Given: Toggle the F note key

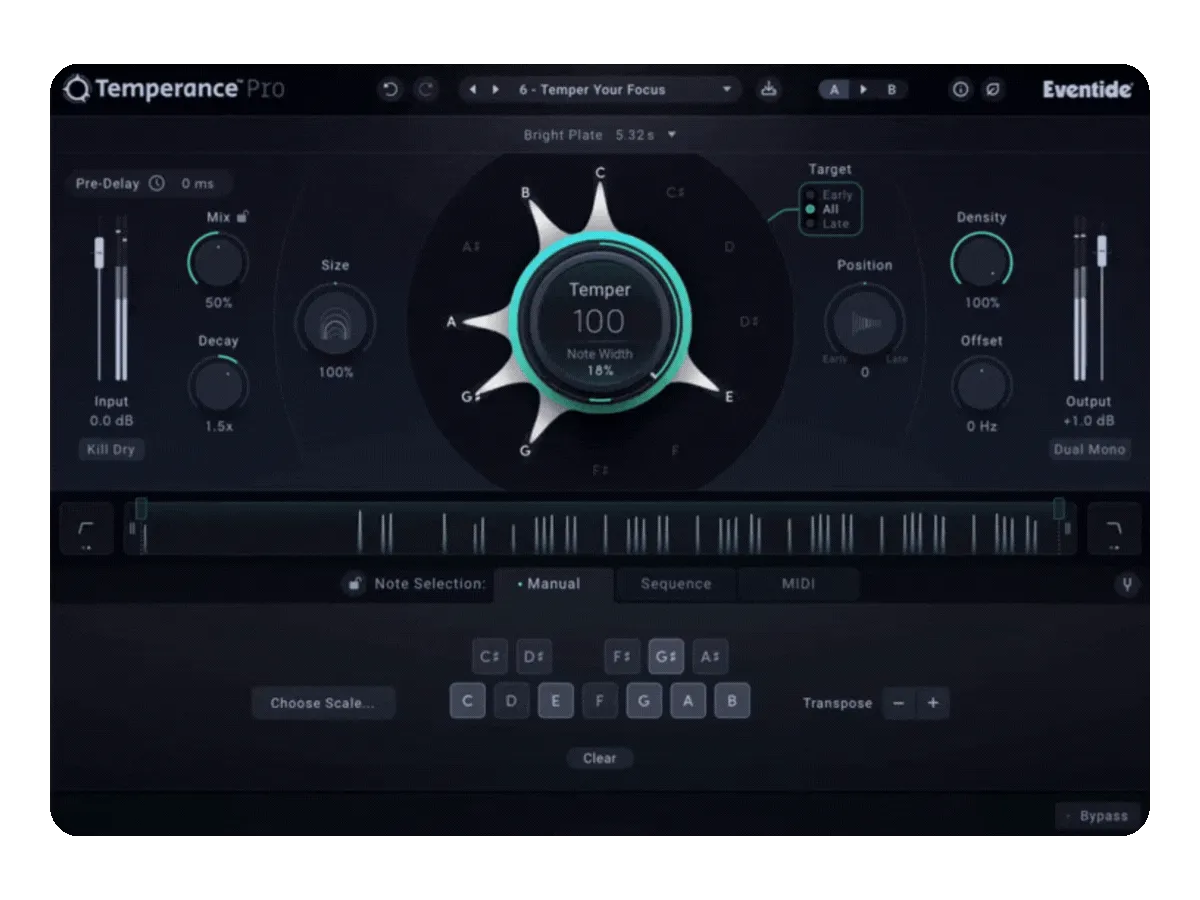Looking at the screenshot, I should [600, 701].
